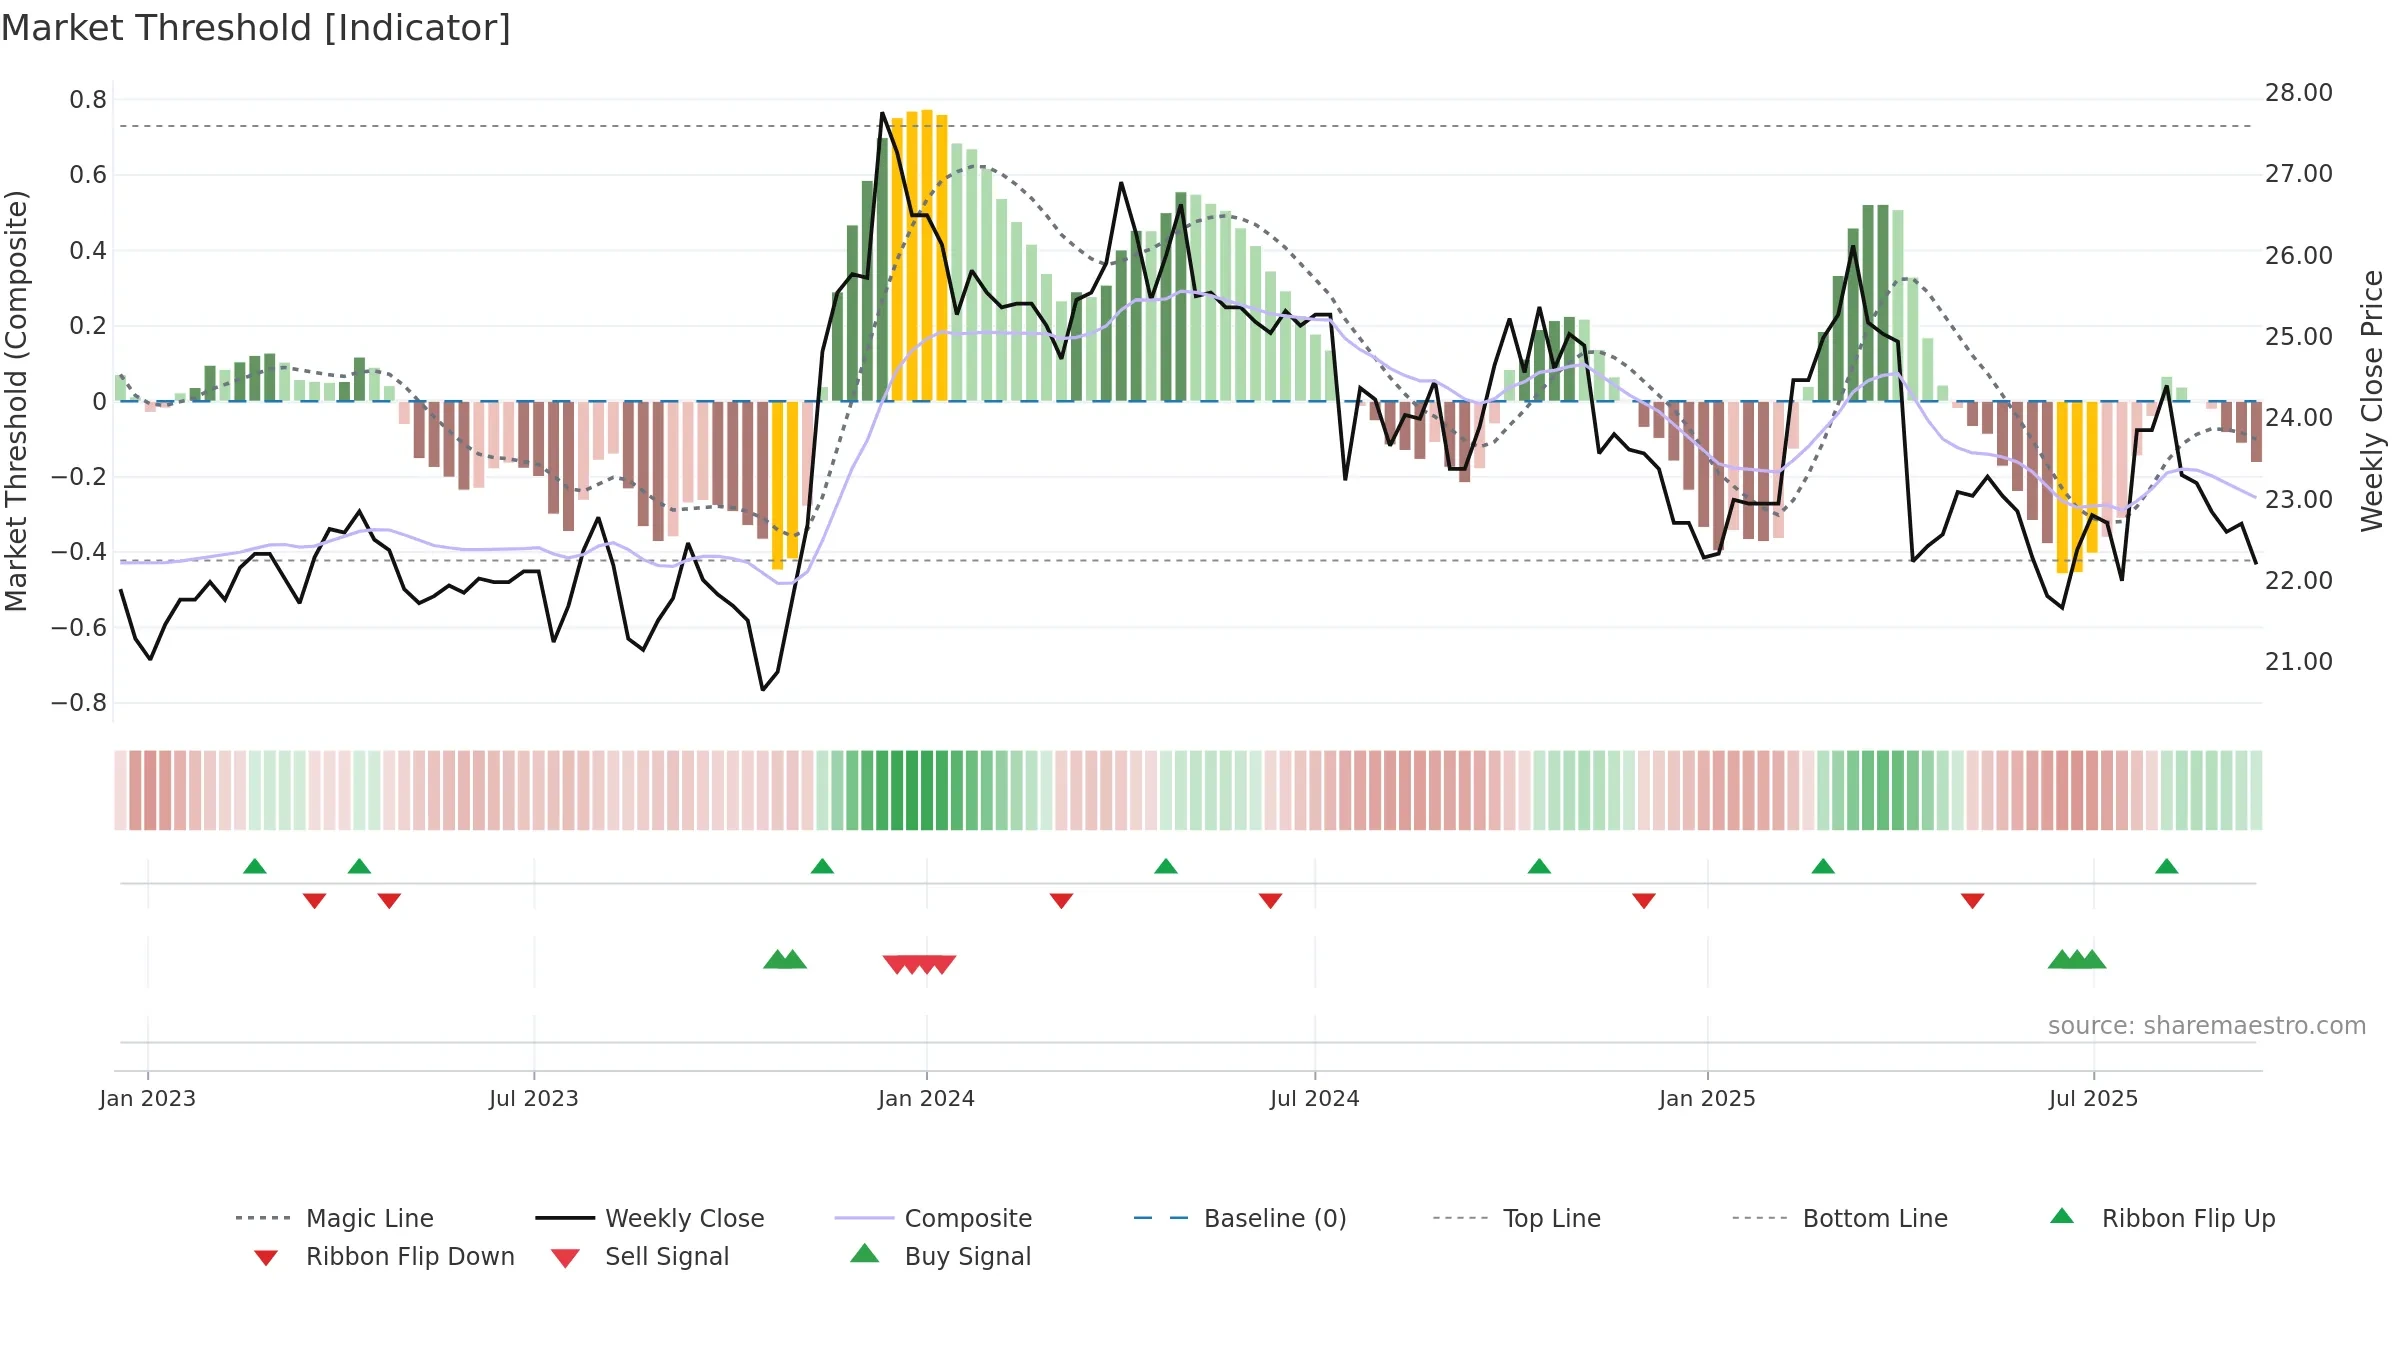Viewport: 2400px width, 1350px height.
Task: Click the December 2024 ribbon flip down triangle
Action: [x=1644, y=901]
